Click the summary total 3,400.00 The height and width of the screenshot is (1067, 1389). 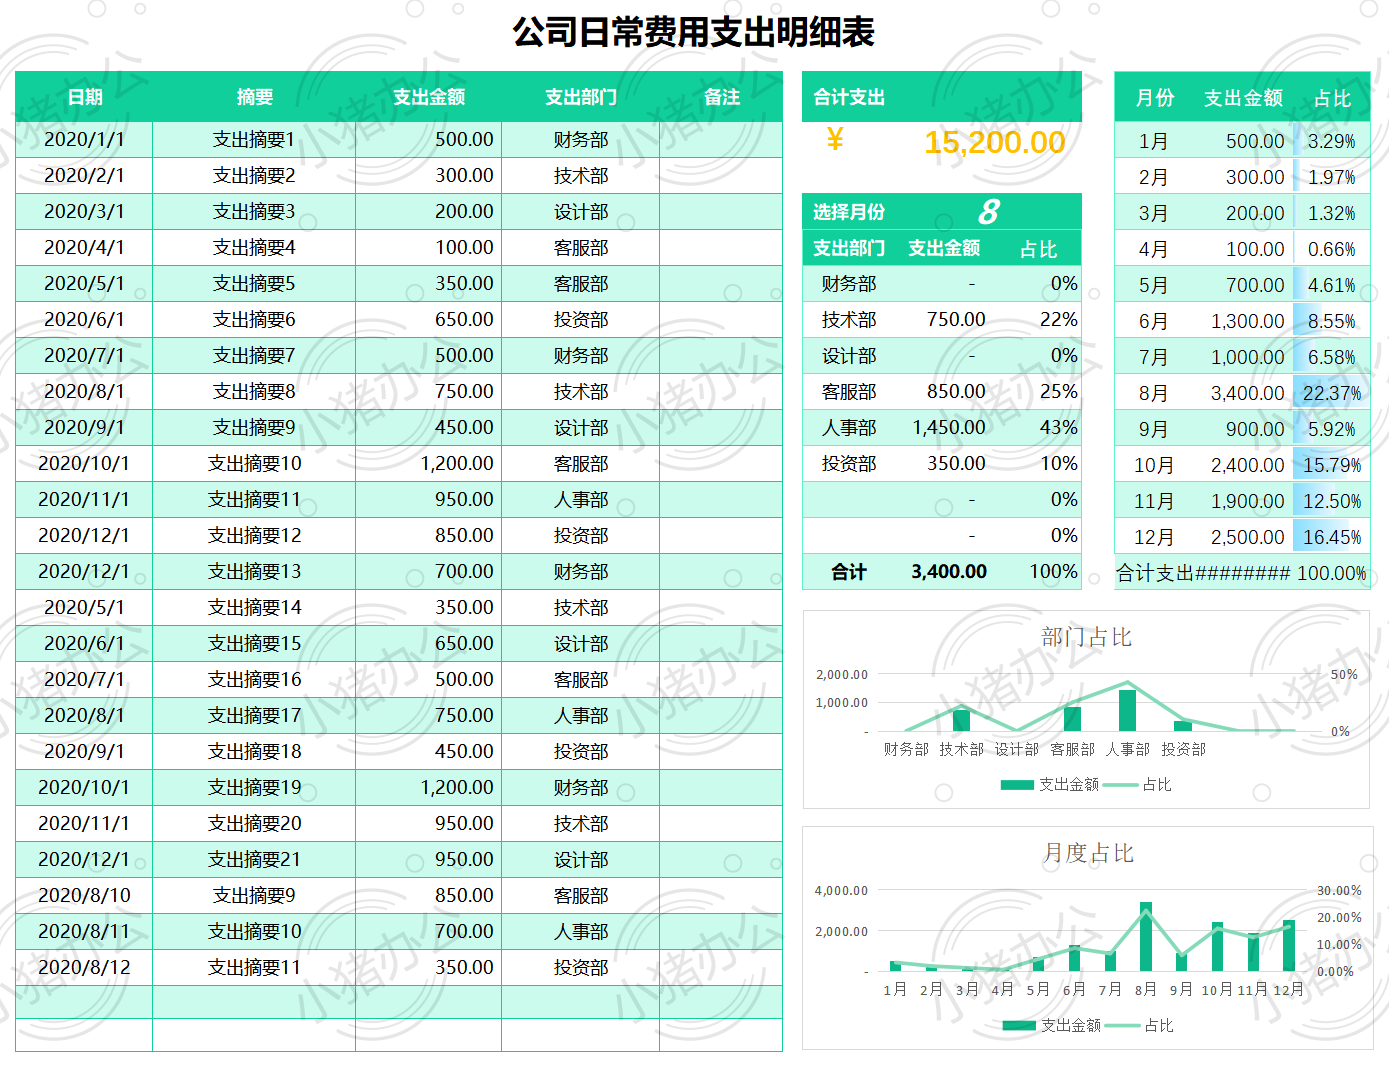[949, 571]
